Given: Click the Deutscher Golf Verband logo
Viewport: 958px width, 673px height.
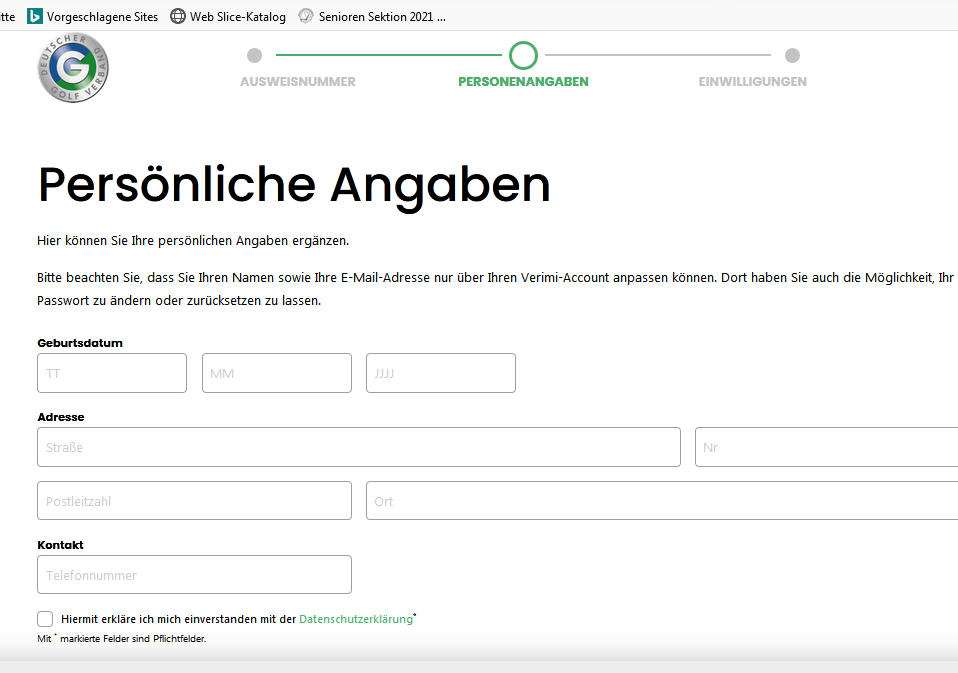Looking at the screenshot, I should point(73,67).
